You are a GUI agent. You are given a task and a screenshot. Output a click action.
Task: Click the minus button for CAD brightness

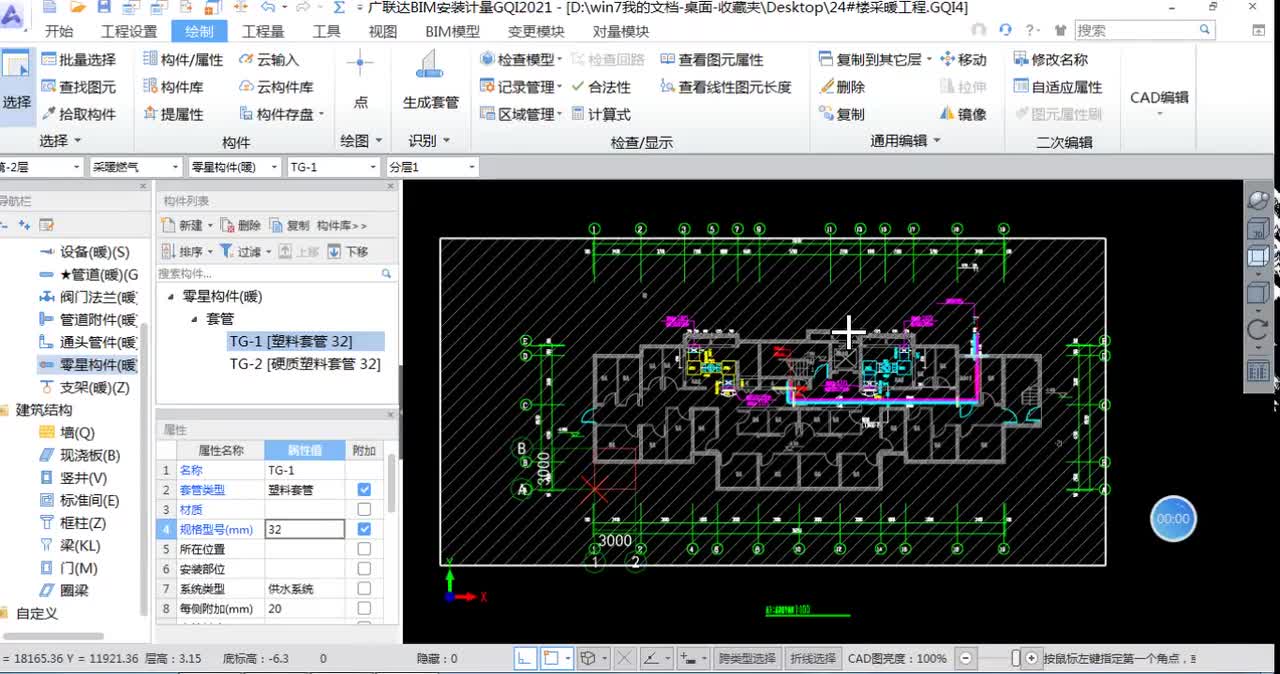[x=965, y=658]
